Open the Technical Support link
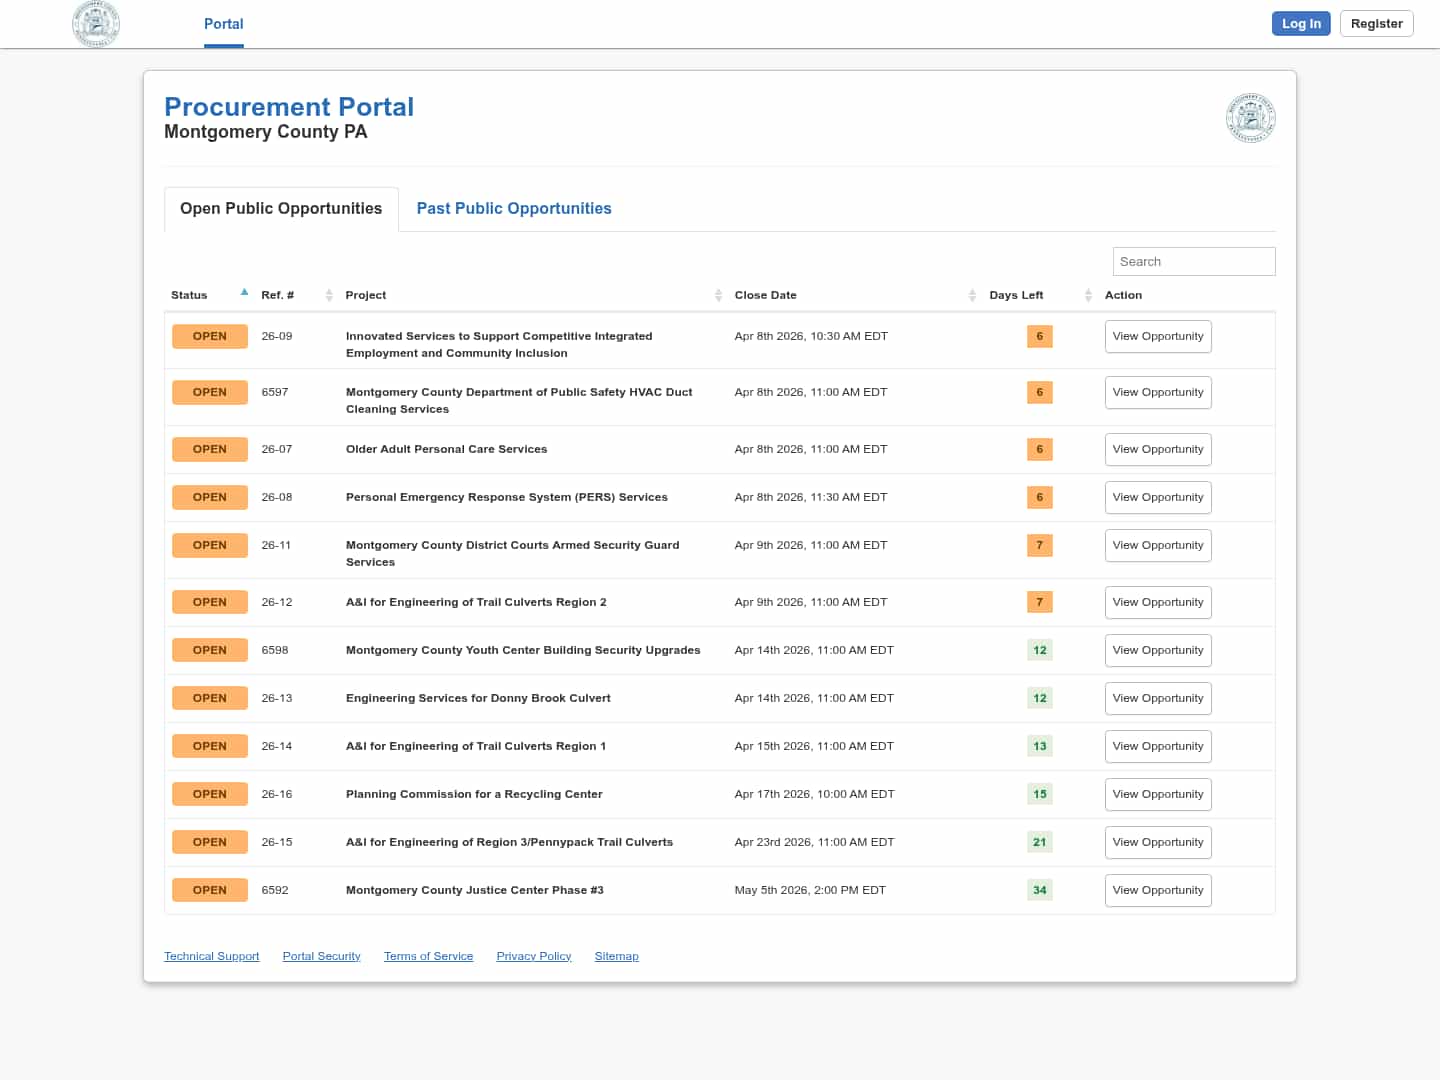The image size is (1440, 1080). [x=211, y=956]
